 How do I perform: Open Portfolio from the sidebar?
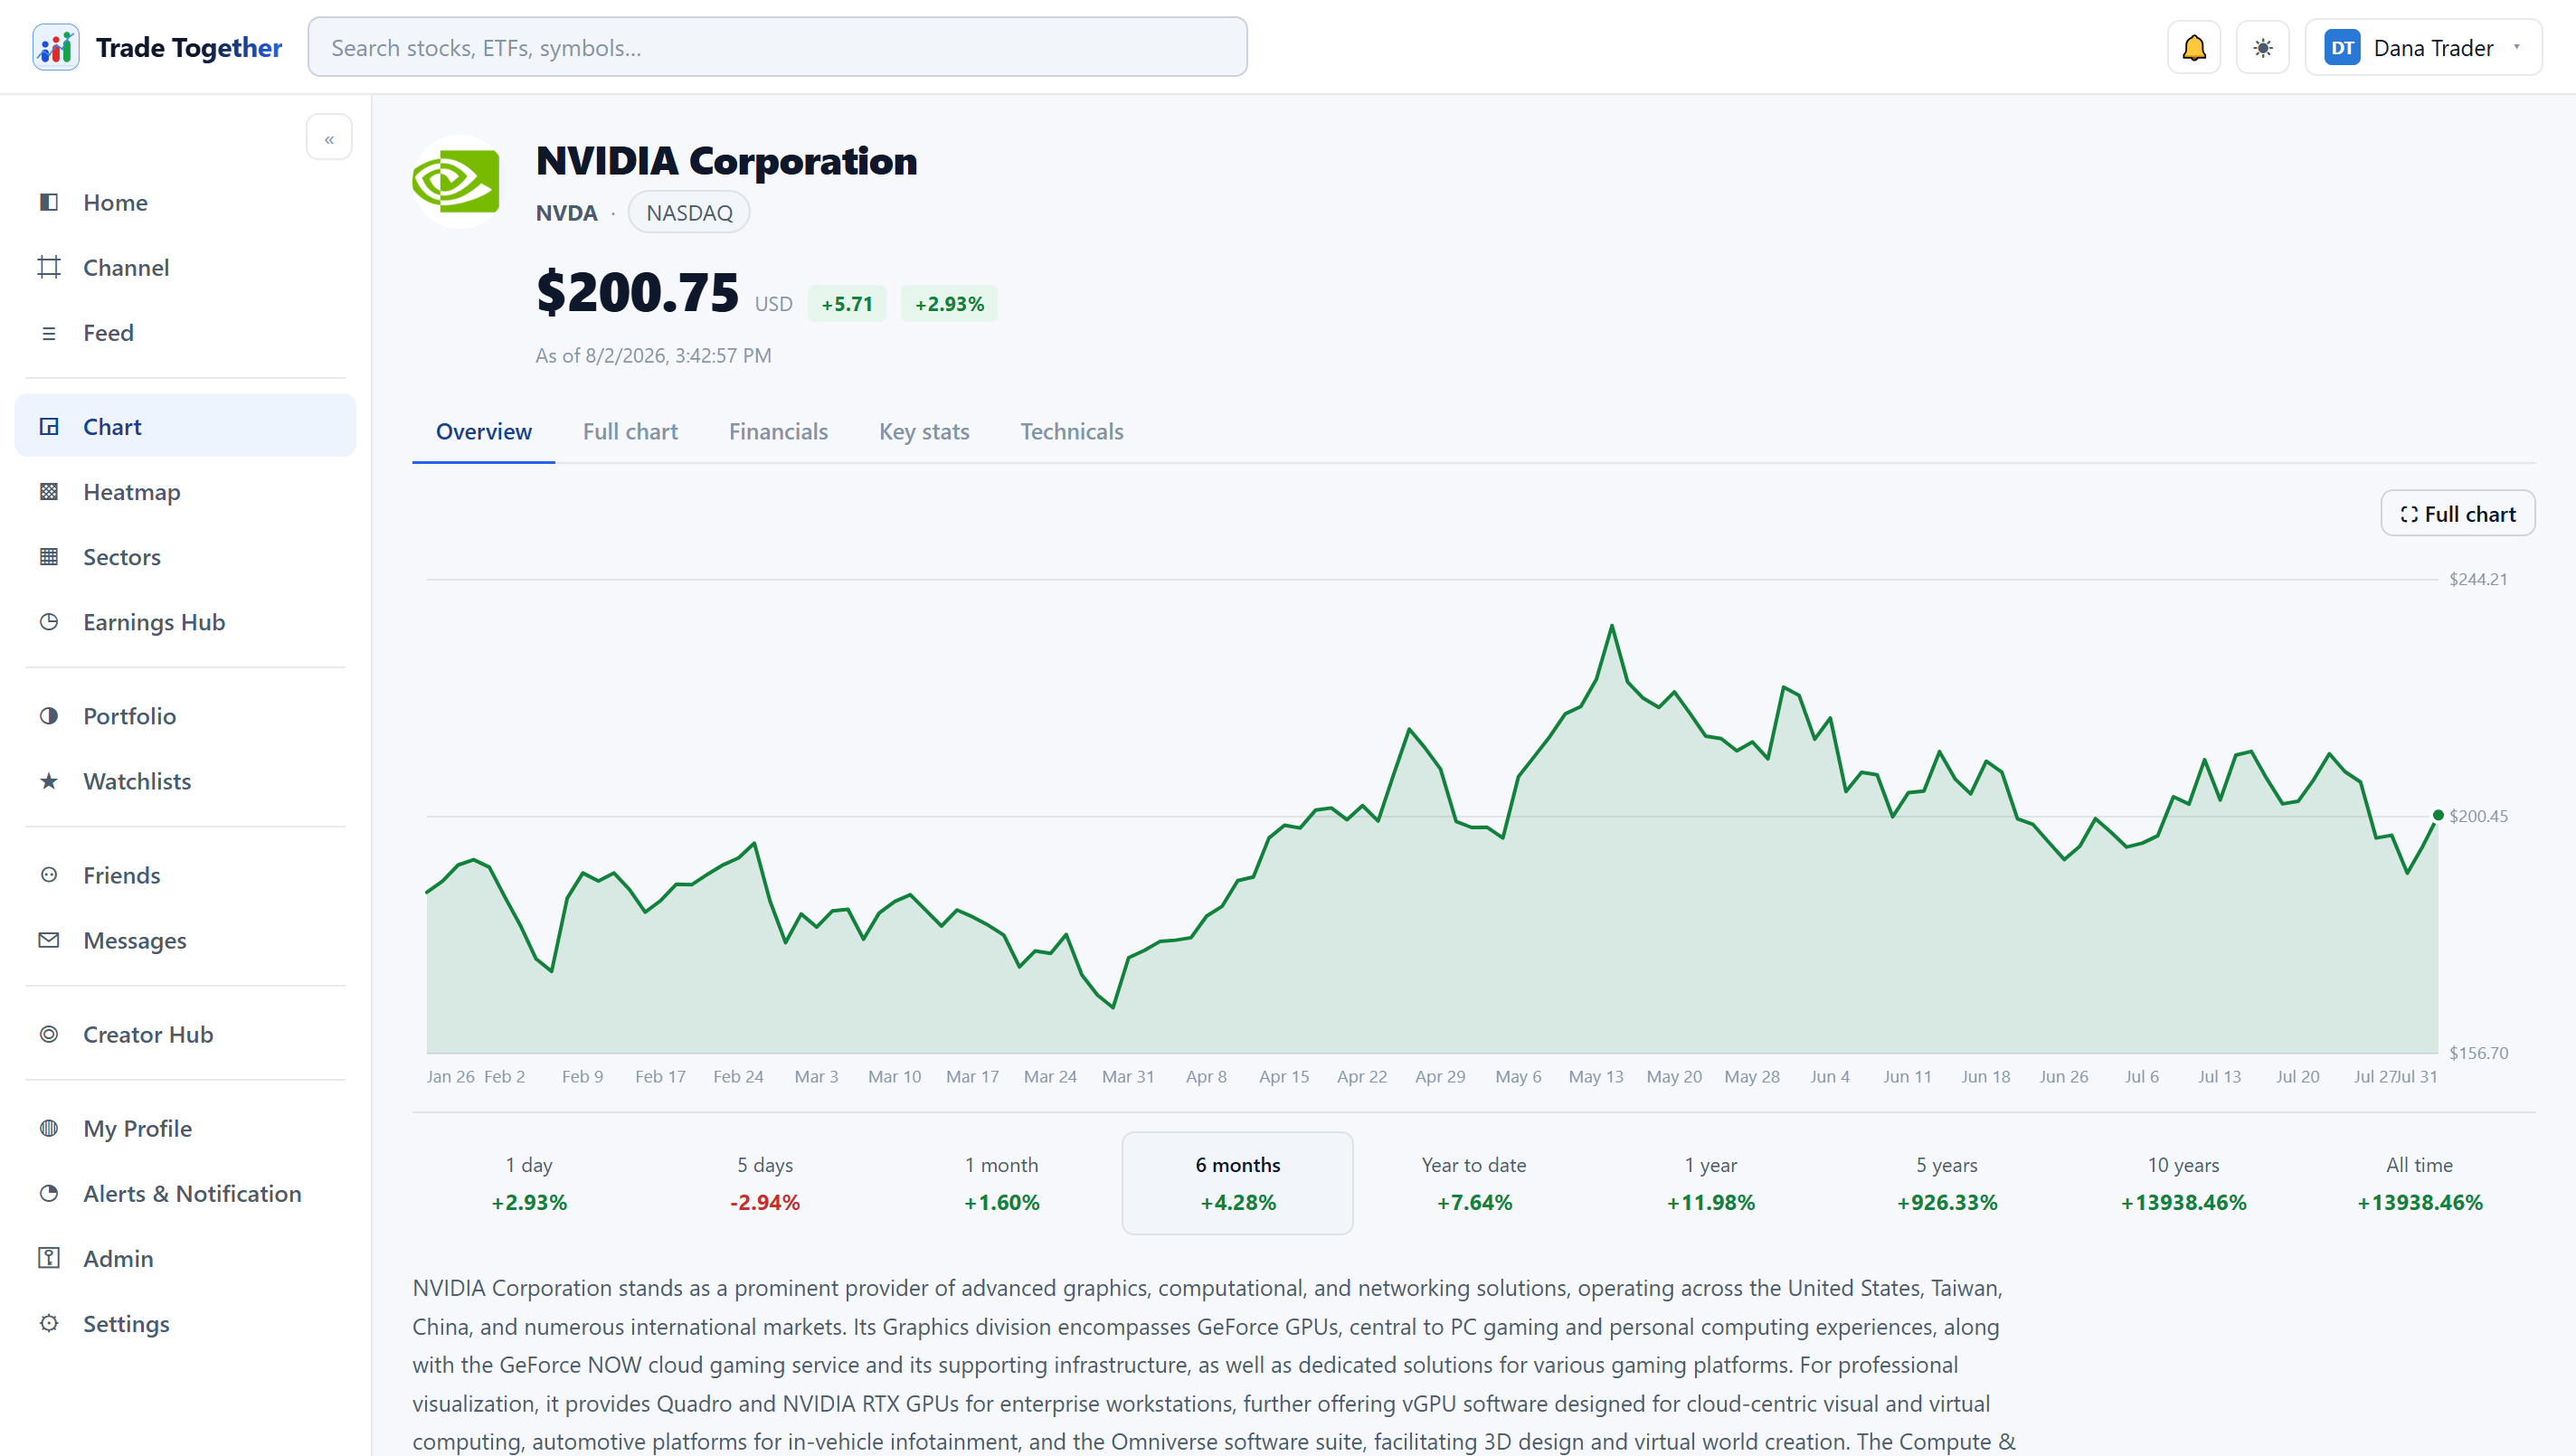click(185, 716)
